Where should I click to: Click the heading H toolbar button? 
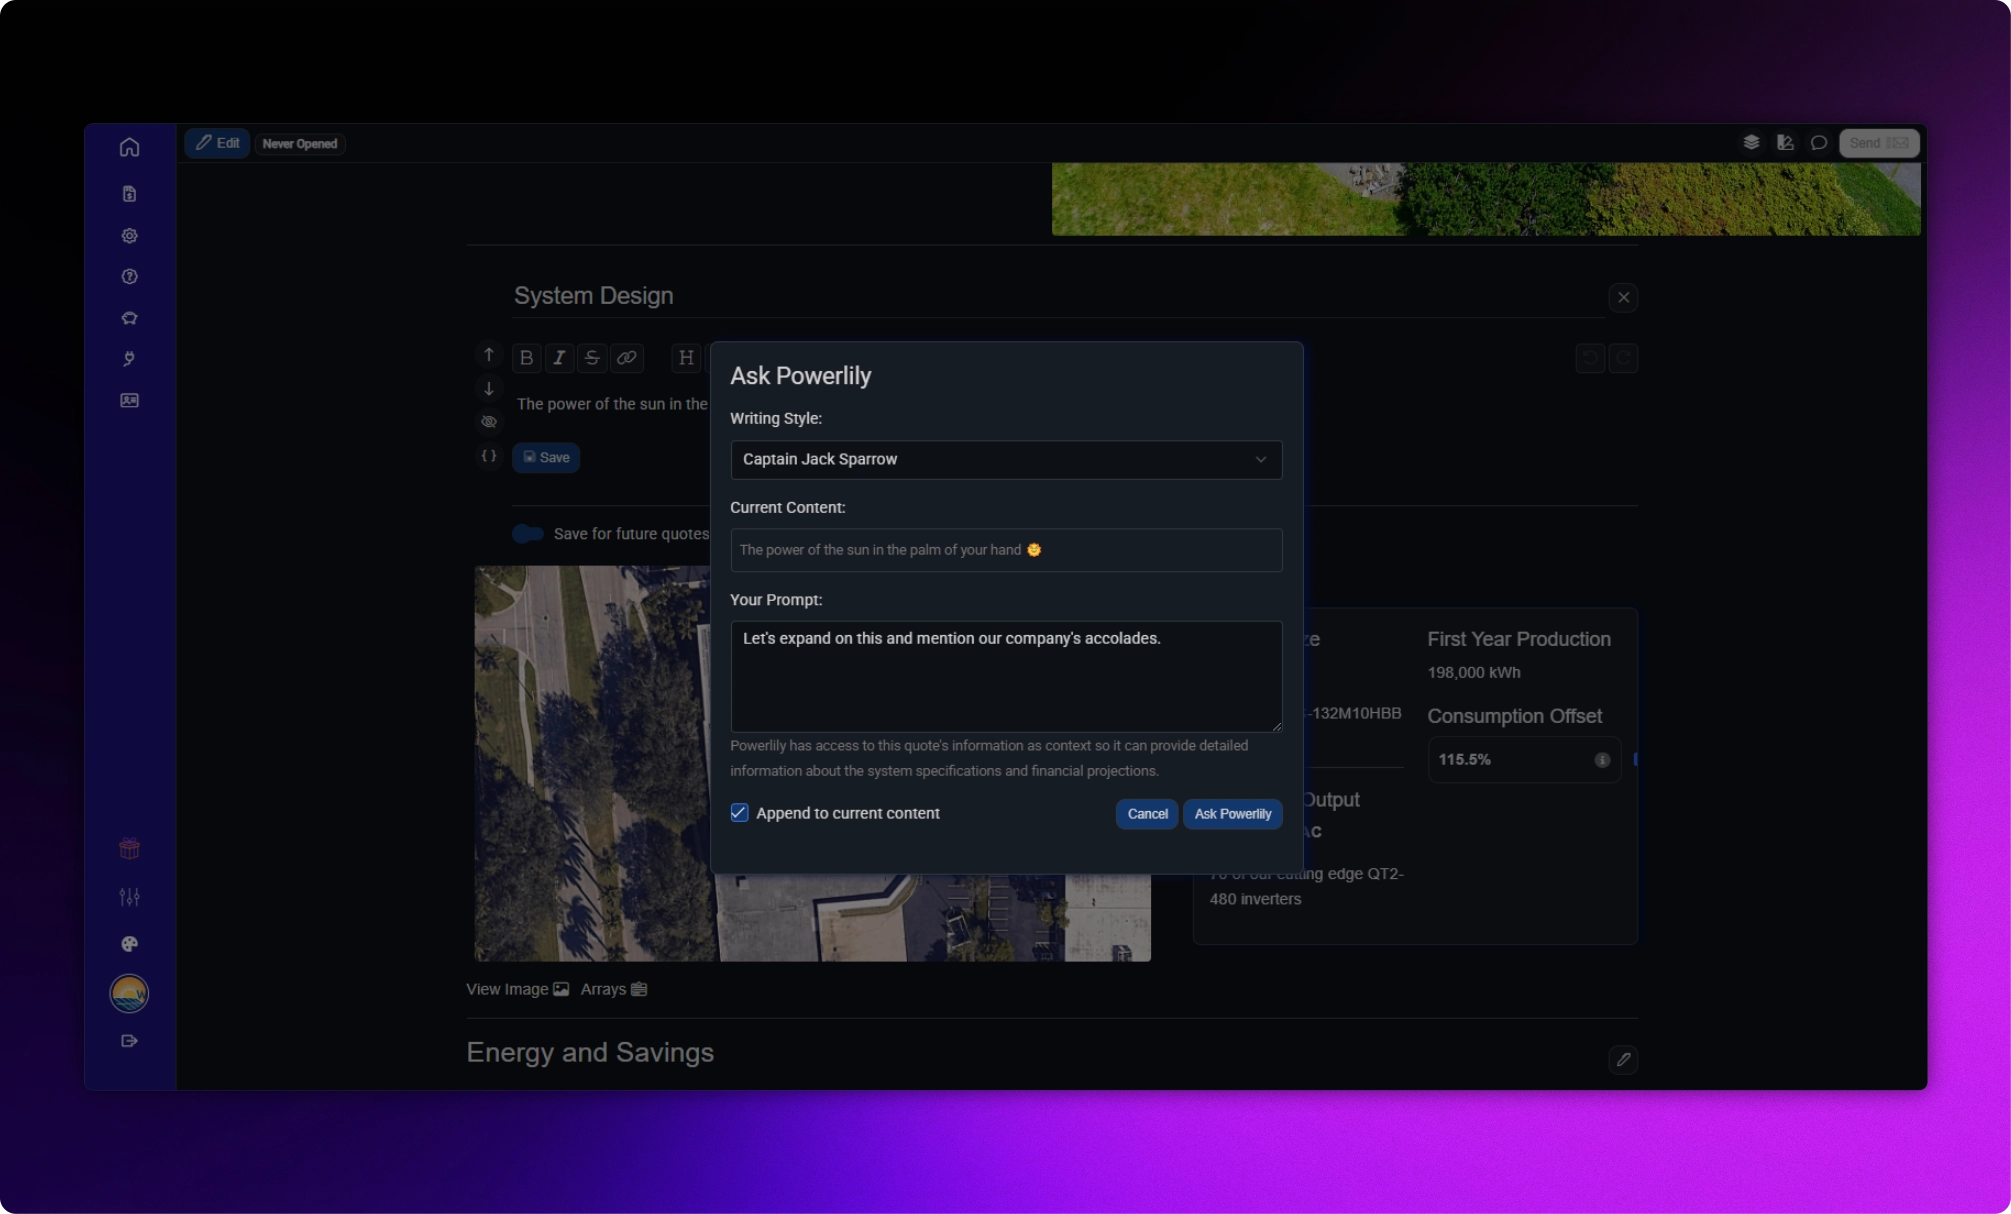click(686, 358)
